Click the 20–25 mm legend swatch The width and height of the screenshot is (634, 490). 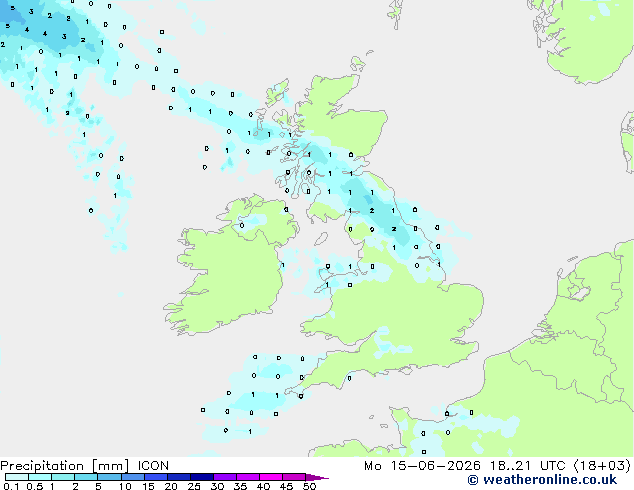pyautogui.click(x=179, y=477)
